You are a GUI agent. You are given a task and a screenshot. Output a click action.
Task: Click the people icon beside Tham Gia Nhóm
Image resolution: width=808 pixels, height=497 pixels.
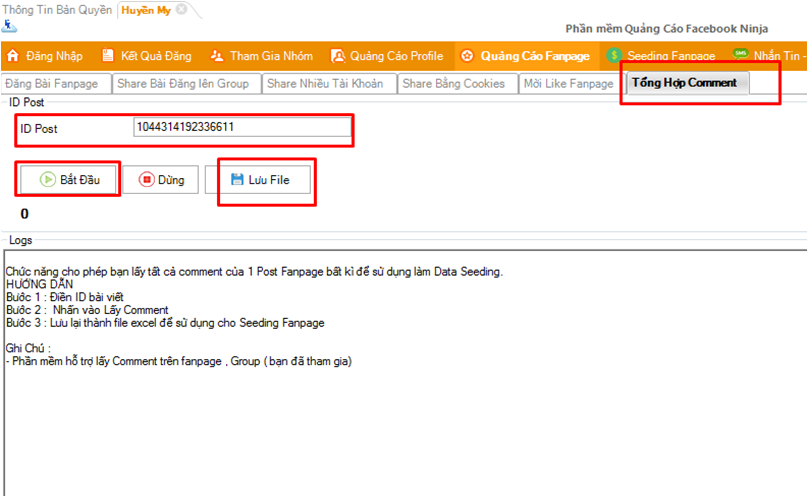(217, 56)
